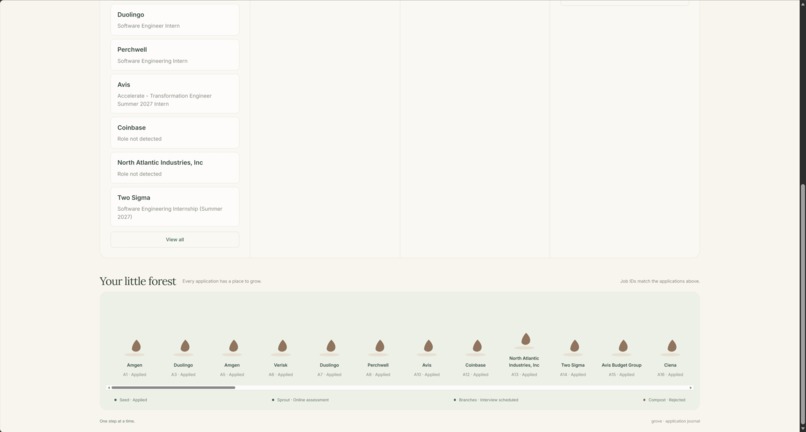
Task: Click the left arrow of the forest scrollbar
Action: (x=109, y=388)
